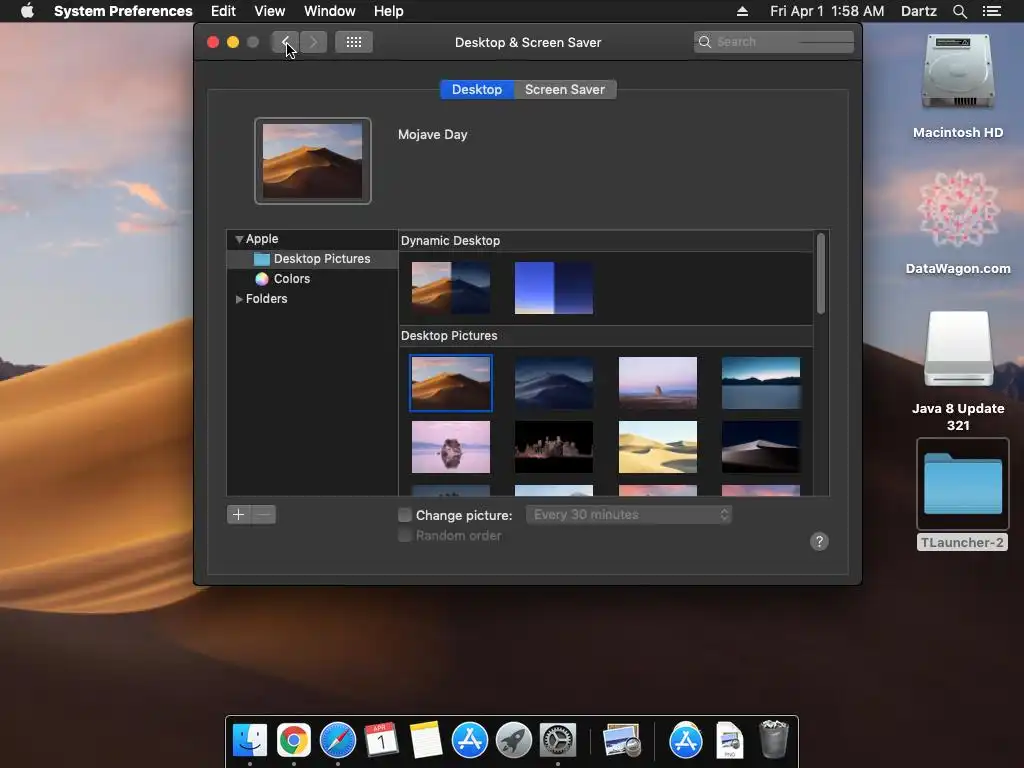Open the App Store next to Notes

[x=470, y=740]
